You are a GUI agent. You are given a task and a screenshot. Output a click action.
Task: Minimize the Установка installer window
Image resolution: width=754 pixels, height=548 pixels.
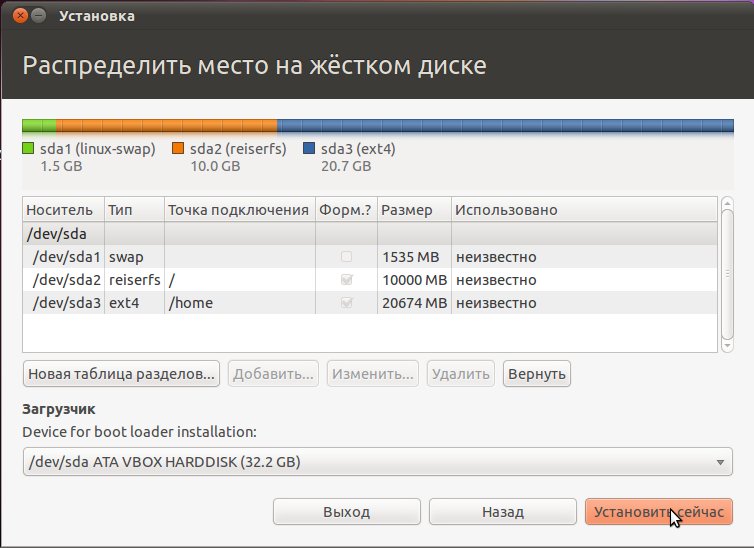(x=38, y=16)
